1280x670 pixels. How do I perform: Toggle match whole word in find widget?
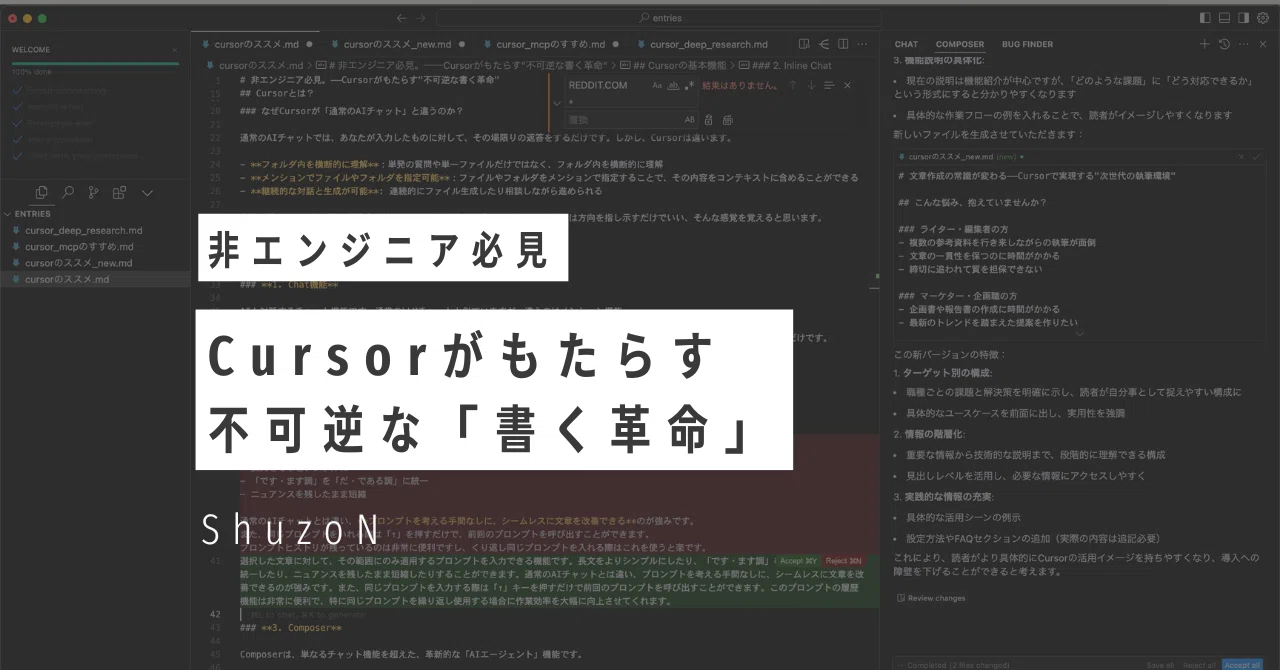tap(673, 85)
